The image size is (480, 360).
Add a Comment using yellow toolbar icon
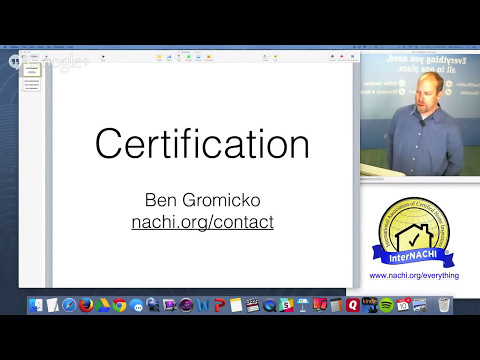[209, 58]
